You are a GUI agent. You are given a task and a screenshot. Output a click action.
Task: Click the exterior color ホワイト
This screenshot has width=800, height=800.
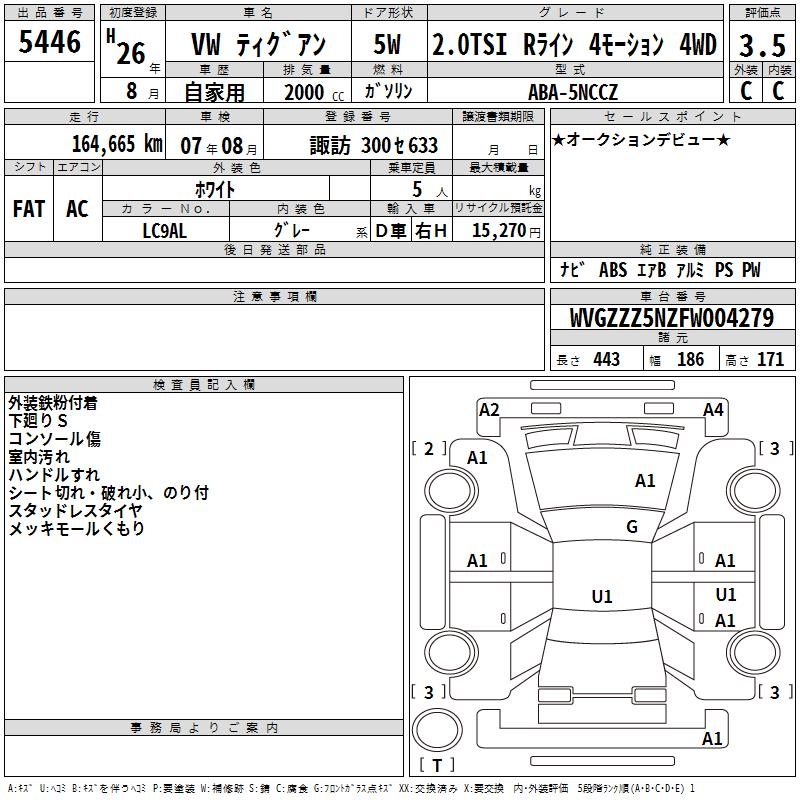coord(215,189)
